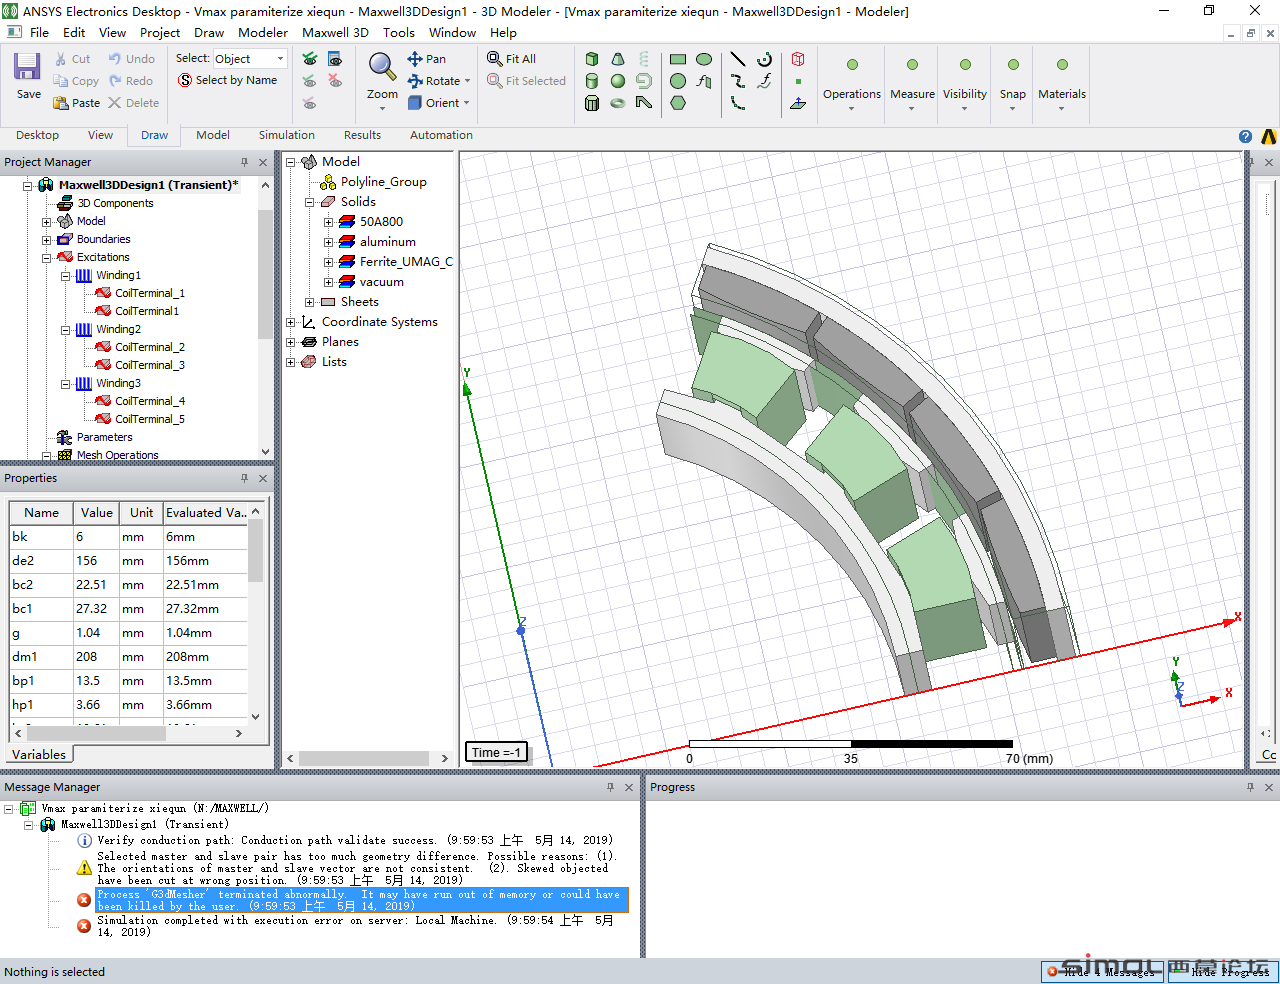
Task: Draw a bondwire shape
Action: tap(644, 103)
